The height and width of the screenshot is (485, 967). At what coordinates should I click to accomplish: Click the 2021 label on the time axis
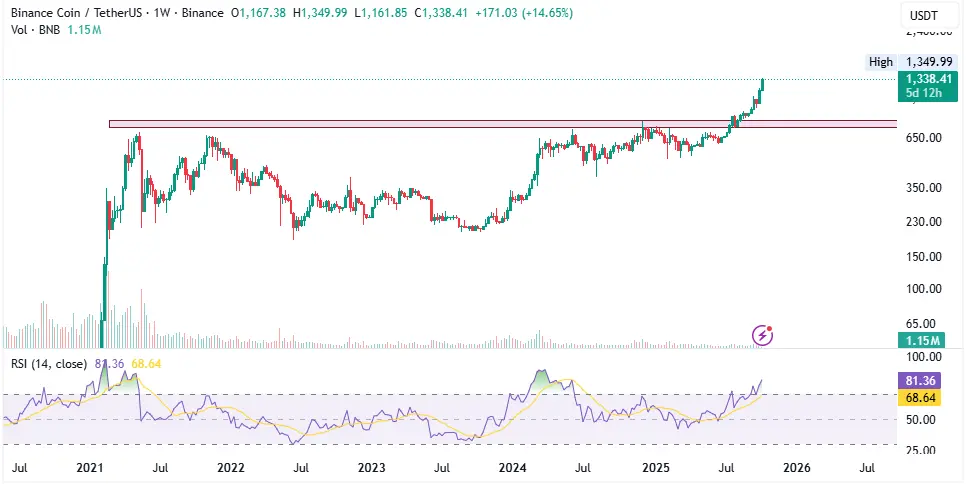(90, 468)
